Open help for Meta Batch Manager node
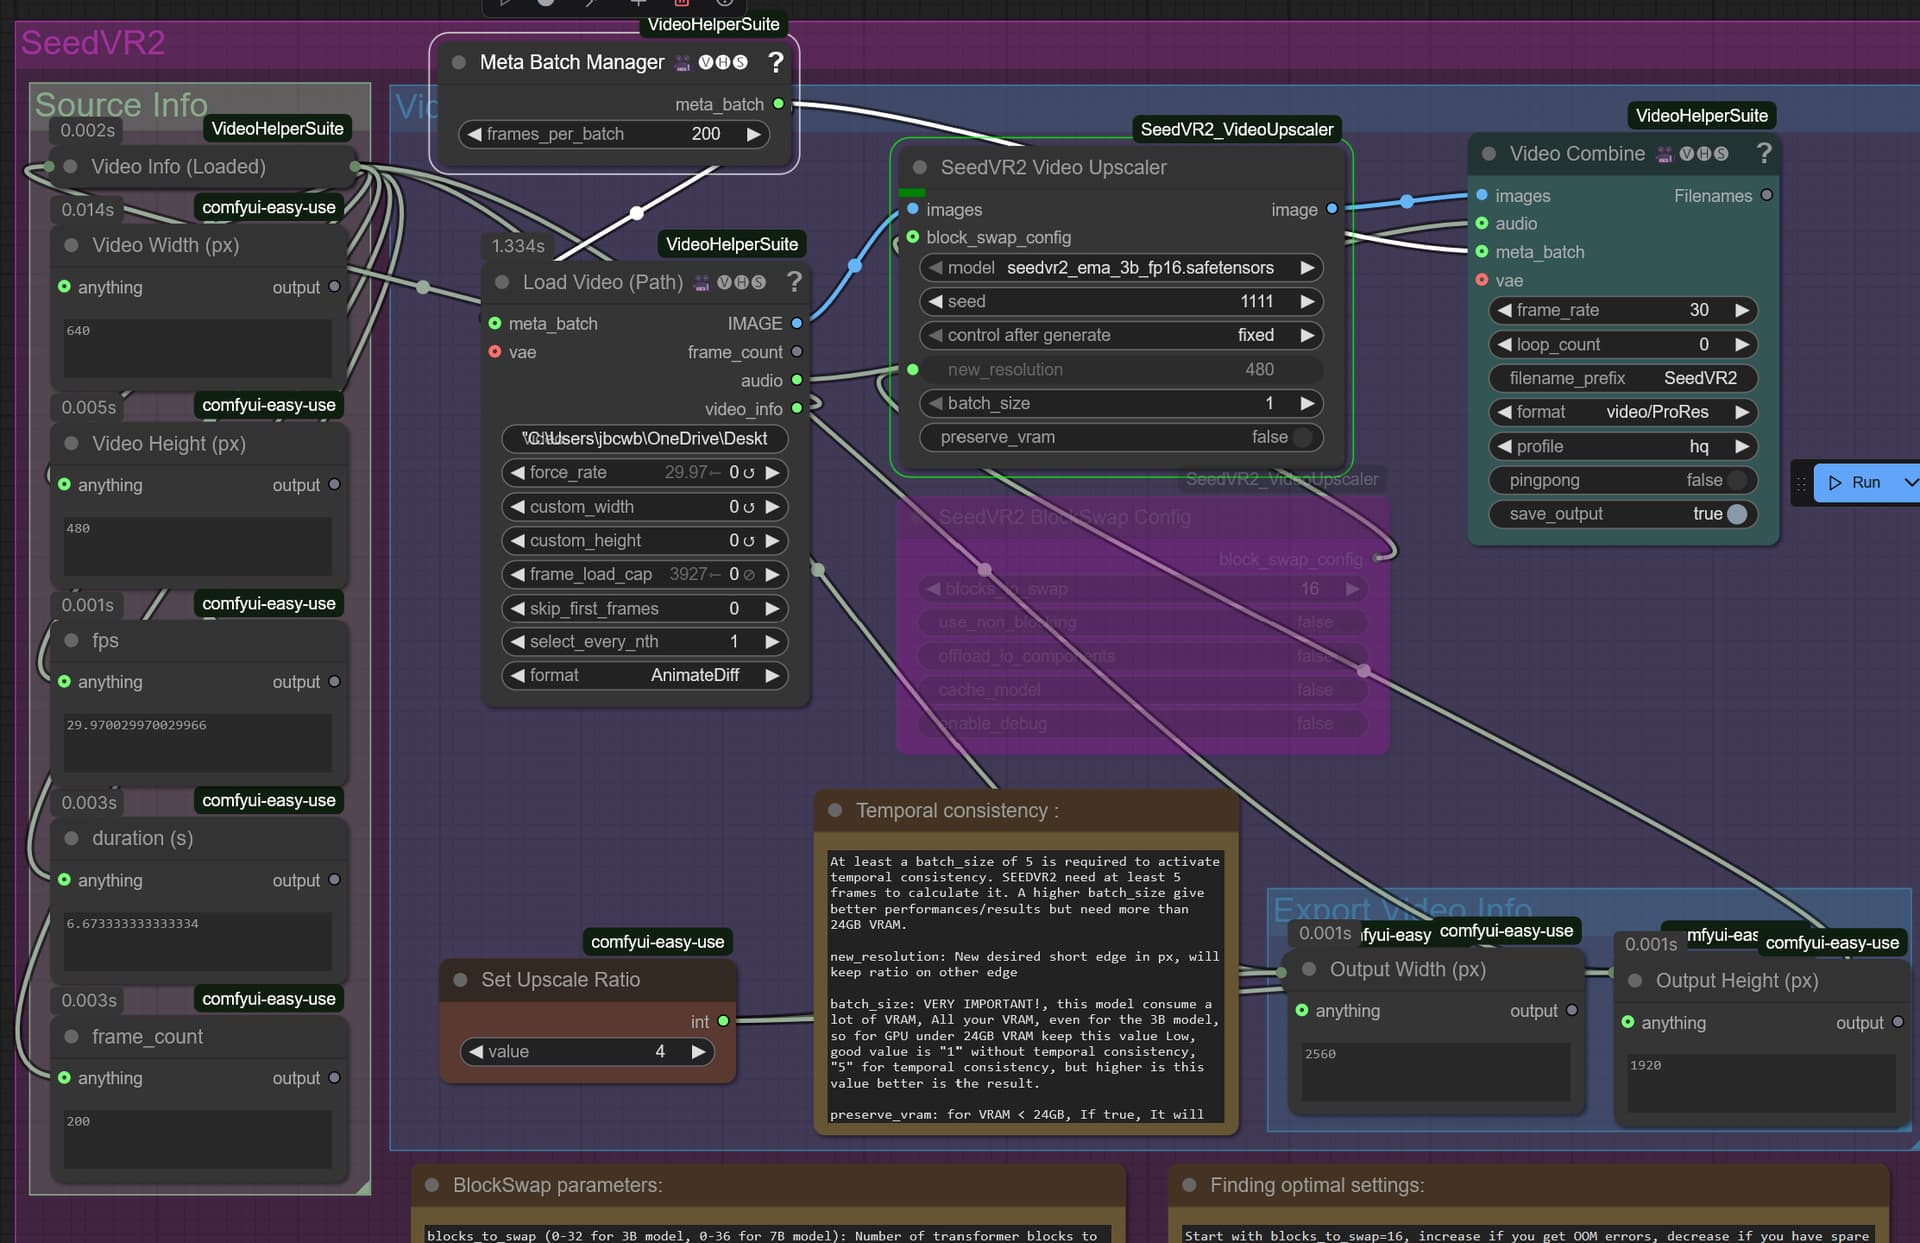The image size is (1920, 1243). click(775, 62)
